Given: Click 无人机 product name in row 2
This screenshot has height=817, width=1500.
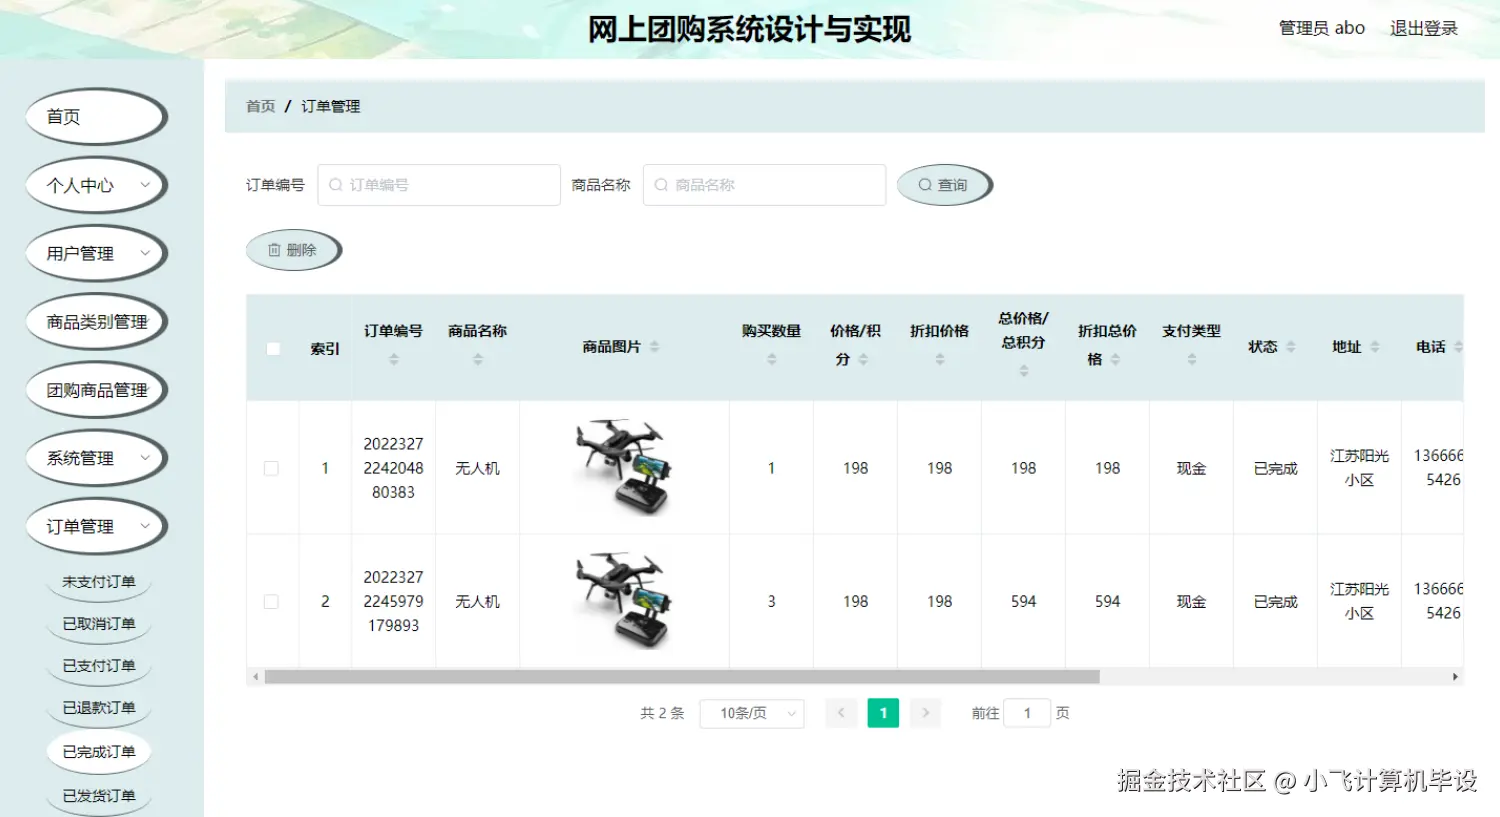Looking at the screenshot, I should 477,602.
